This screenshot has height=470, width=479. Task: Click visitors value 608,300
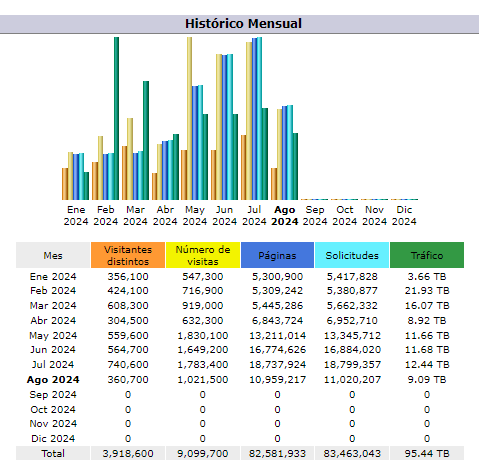[x=128, y=306]
